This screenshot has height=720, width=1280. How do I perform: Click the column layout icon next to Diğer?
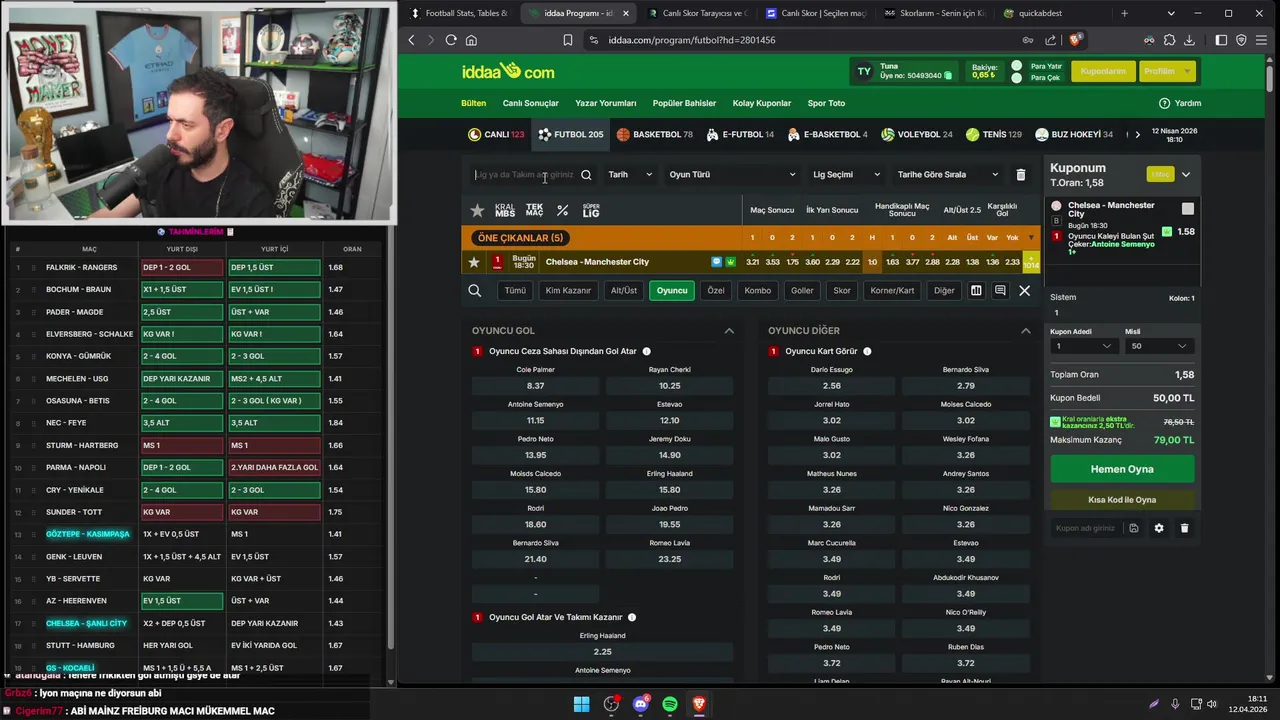[976, 291]
